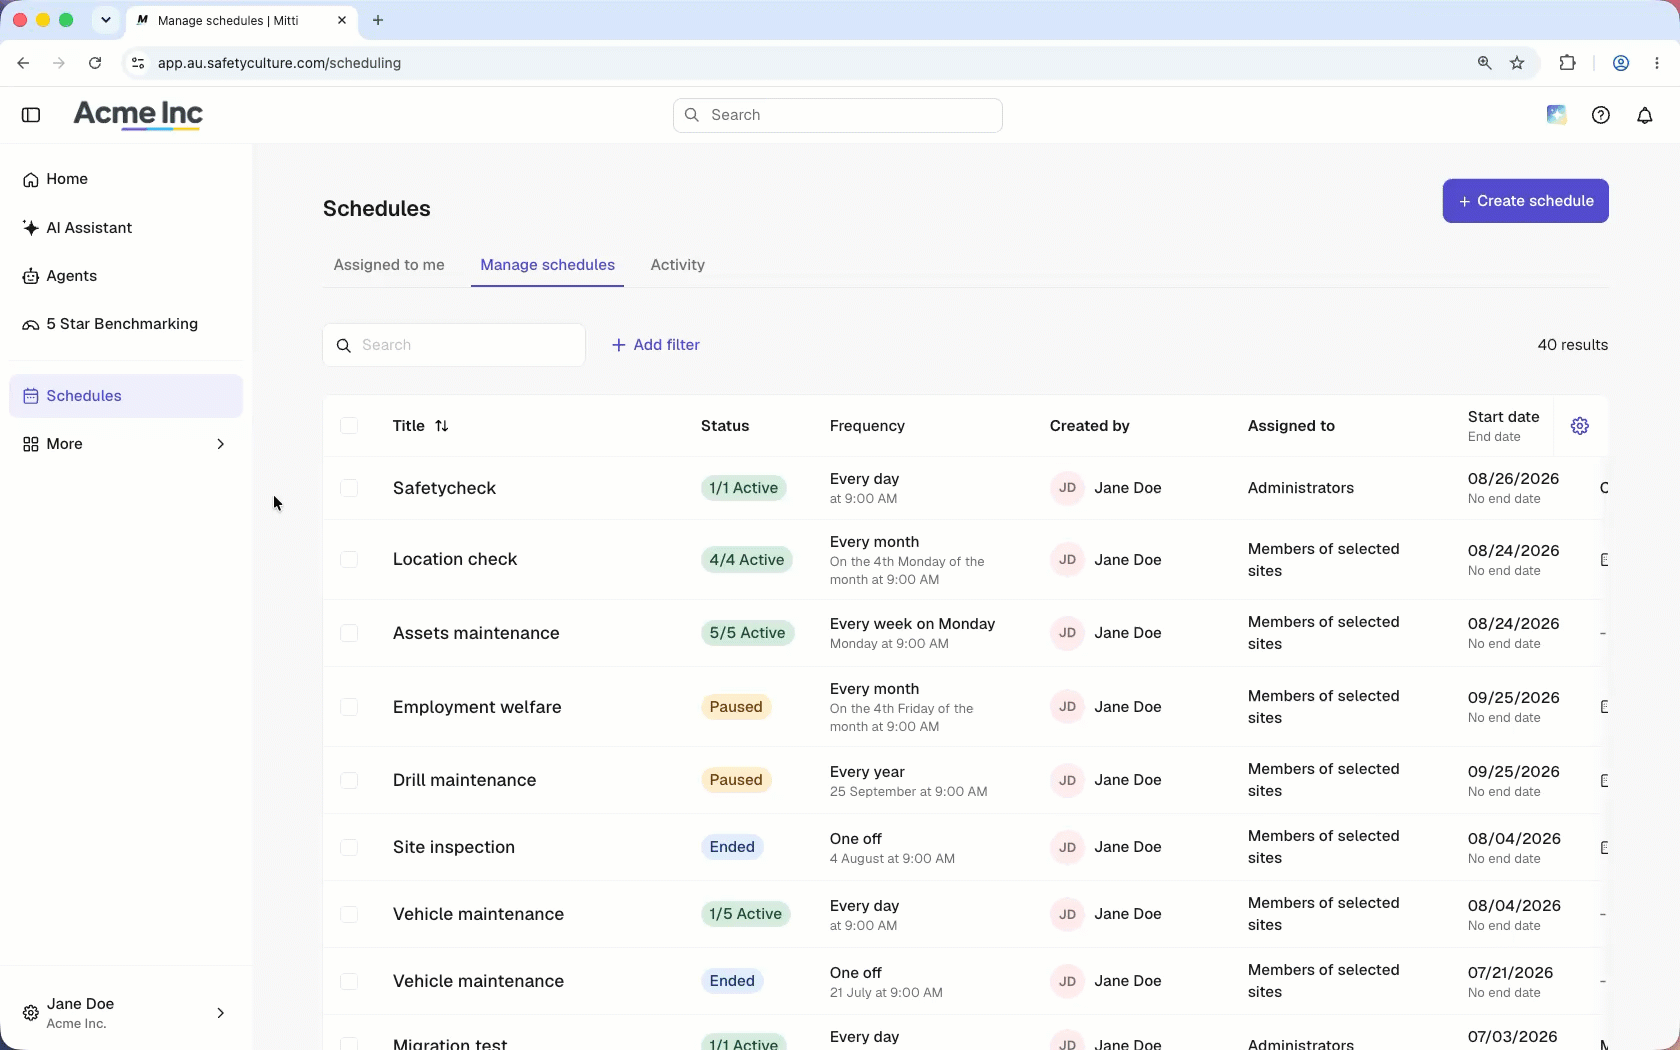
Task: Open table column settings gear
Action: (x=1580, y=426)
